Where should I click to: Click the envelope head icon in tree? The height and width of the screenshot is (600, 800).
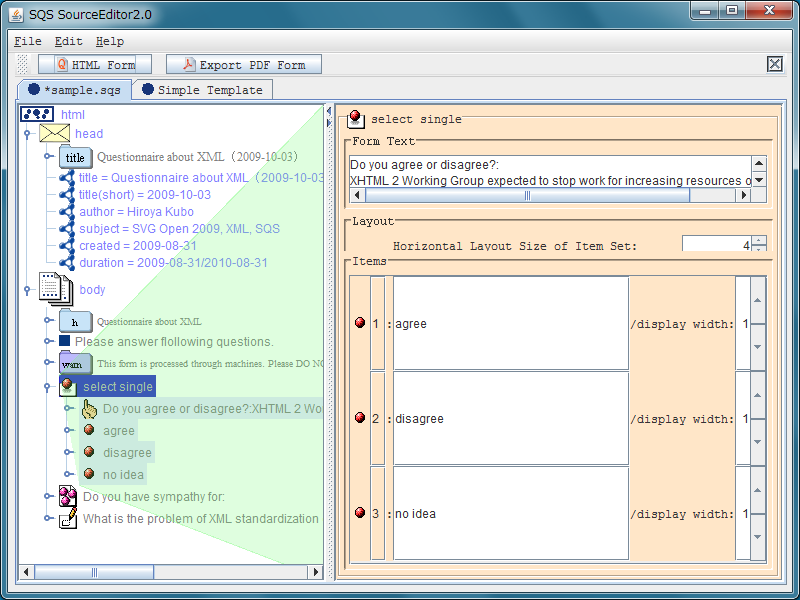[54, 134]
